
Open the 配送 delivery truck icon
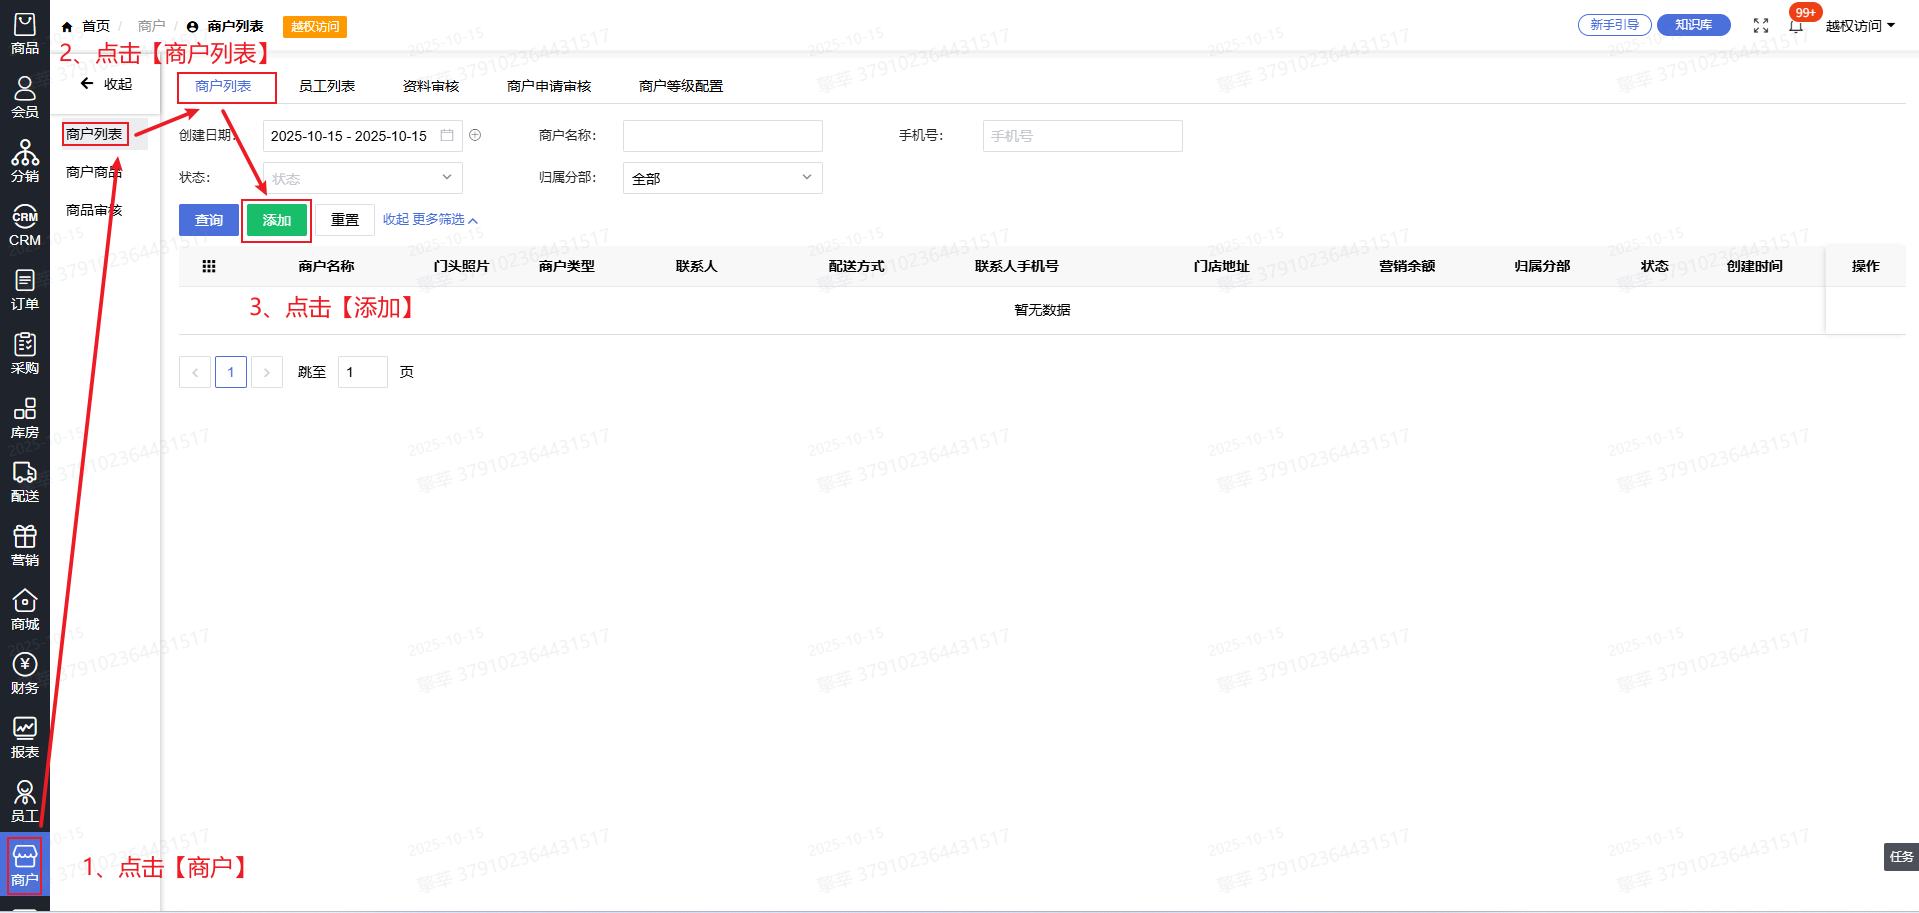click(25, 482)
